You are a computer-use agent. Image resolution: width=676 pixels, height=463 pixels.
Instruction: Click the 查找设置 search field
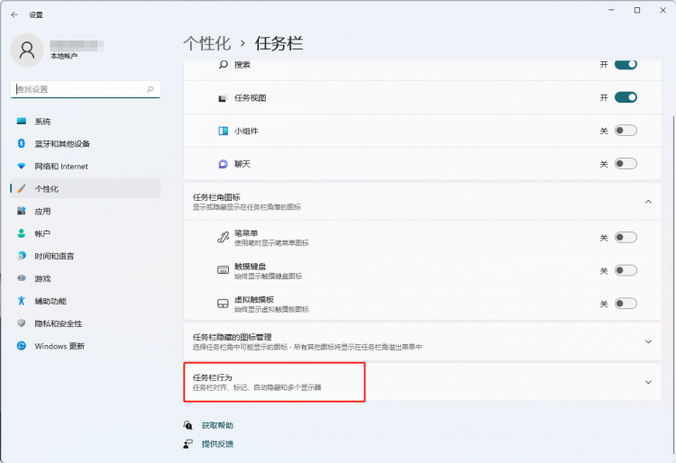(x=85, y=89)
